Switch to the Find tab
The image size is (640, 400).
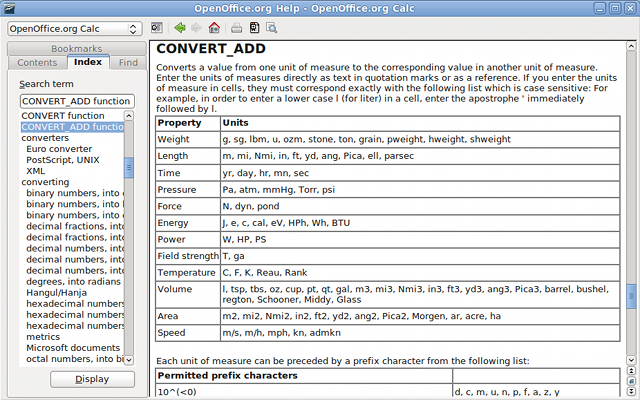click(x=128, y=62)
